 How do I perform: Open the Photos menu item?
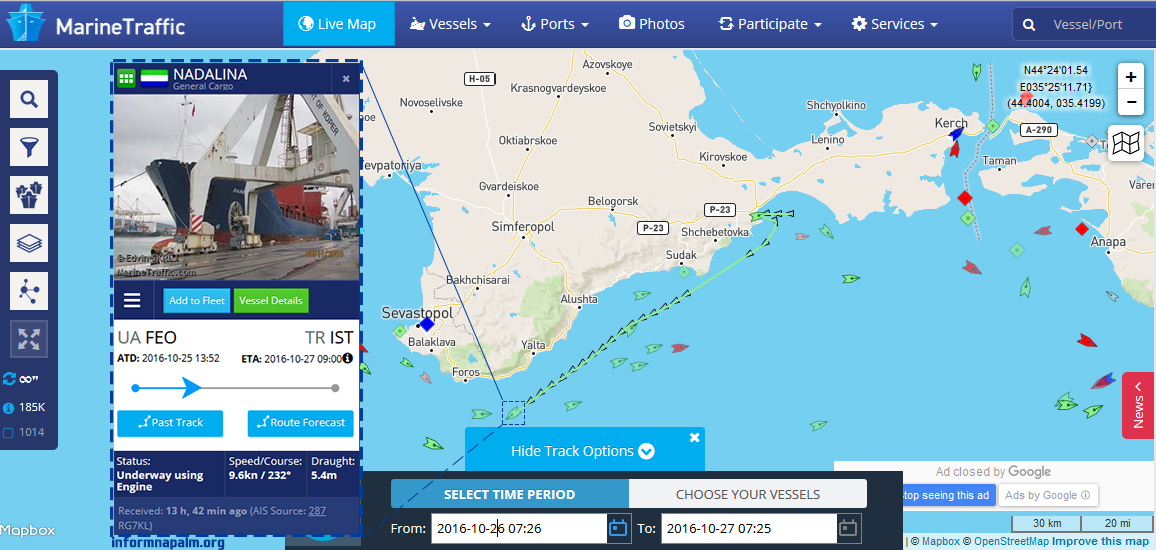[652, 24]
